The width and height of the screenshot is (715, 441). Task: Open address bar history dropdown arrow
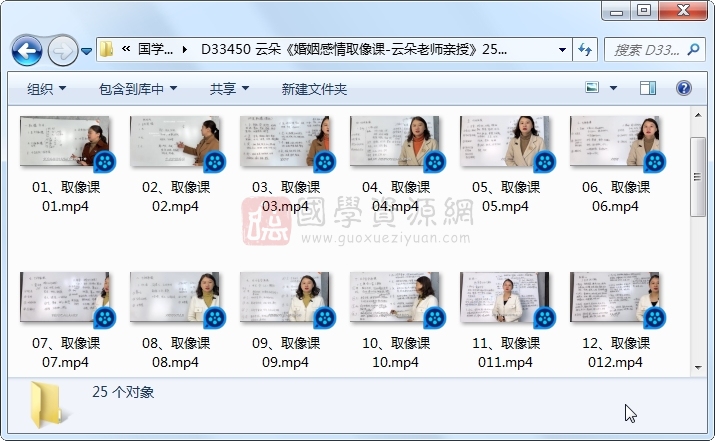click(562, 49)
